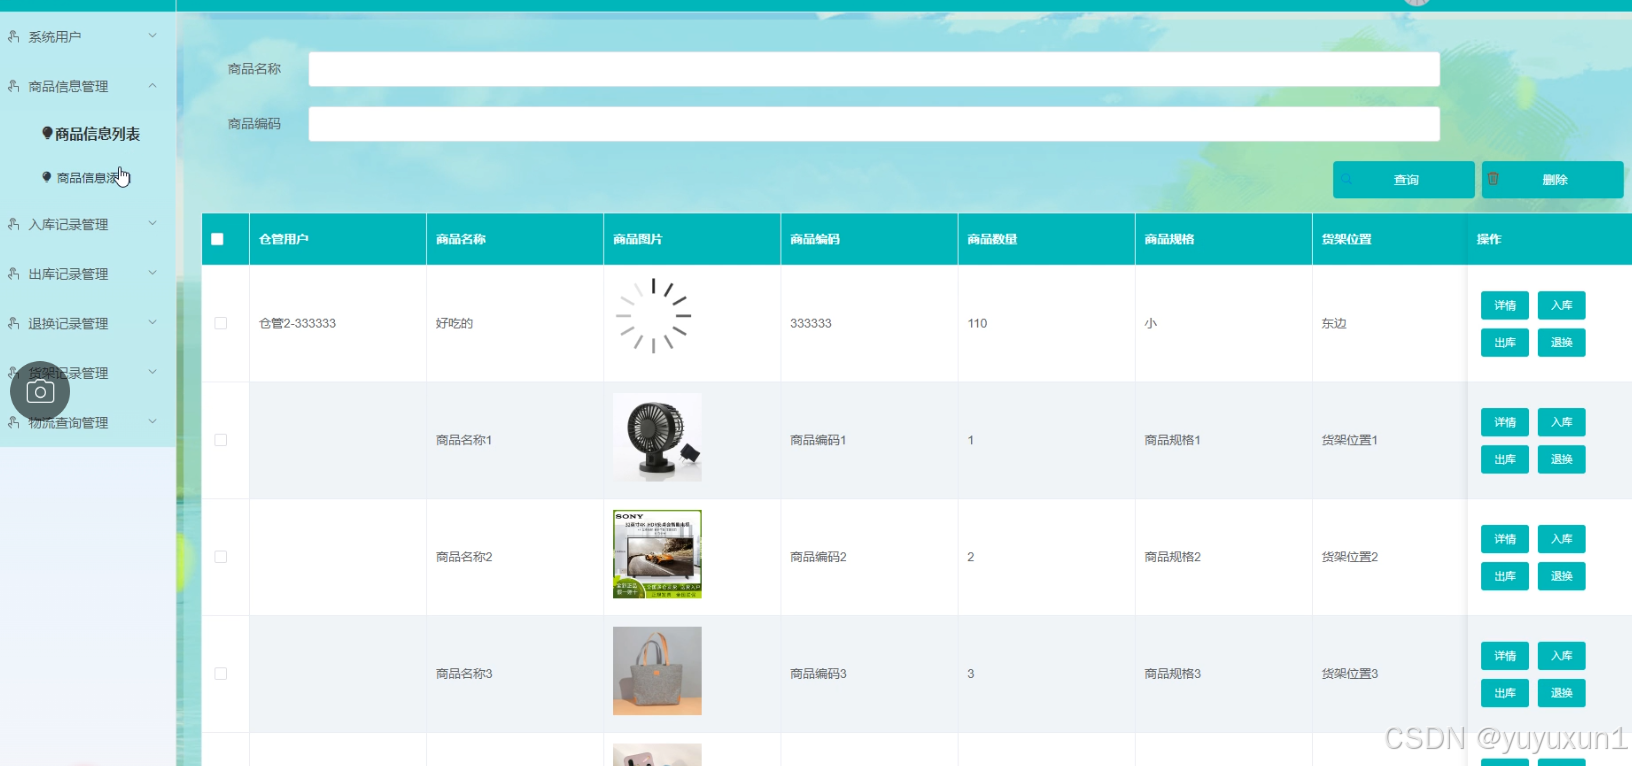Viewport: 1632px width, 766px height.
Task: Click 详情 for product 好吃的
Action: [1505, 306]
